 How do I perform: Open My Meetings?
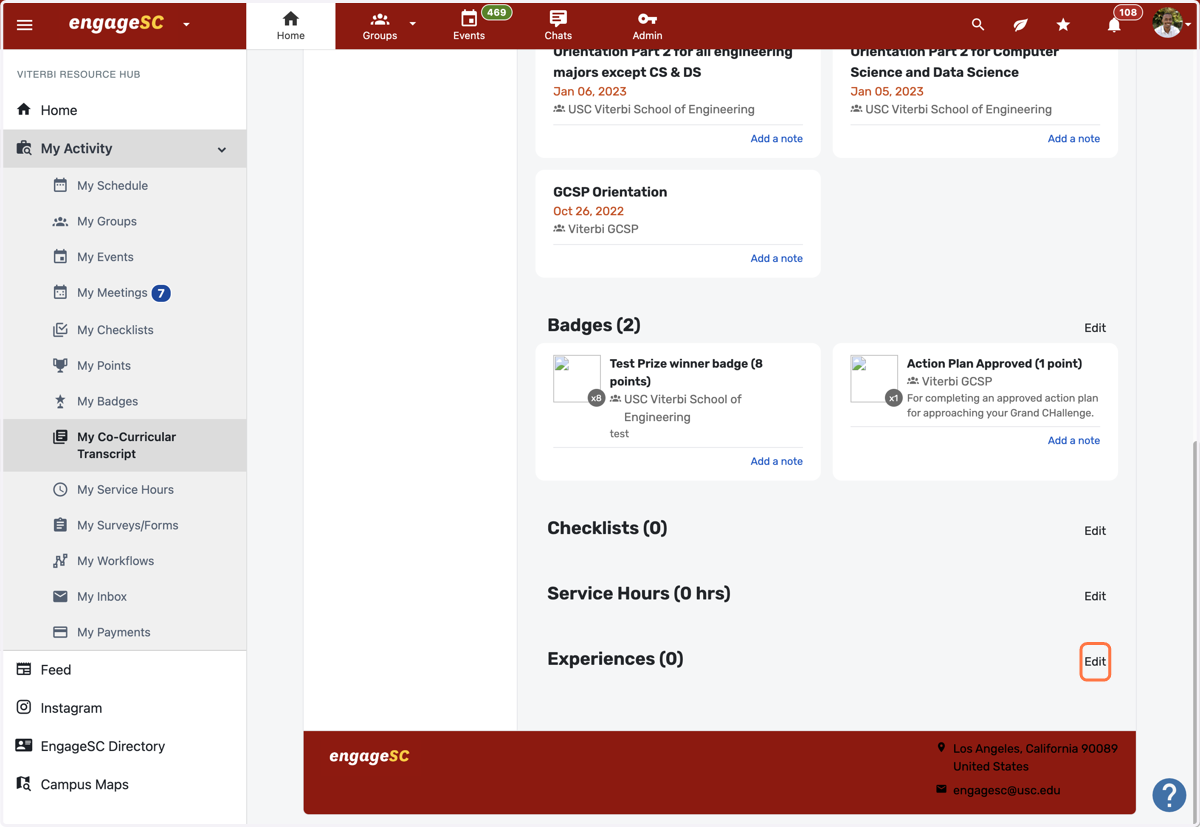pos(112,293)
